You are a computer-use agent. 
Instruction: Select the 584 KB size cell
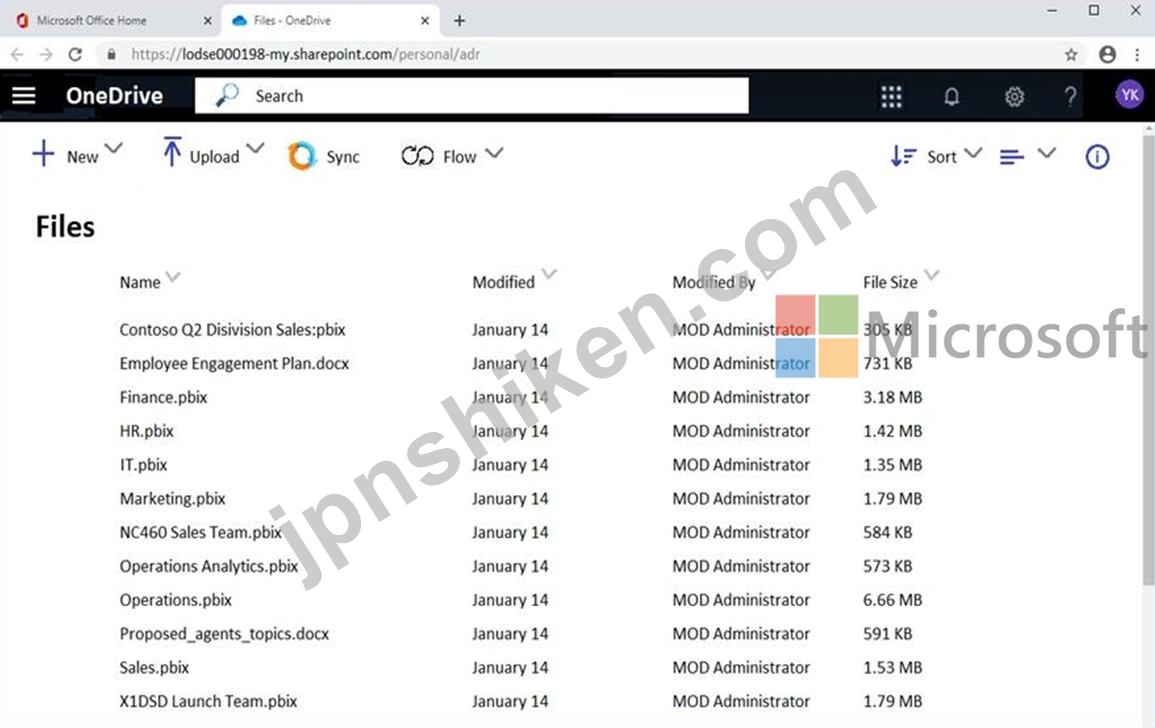(888, 532)
